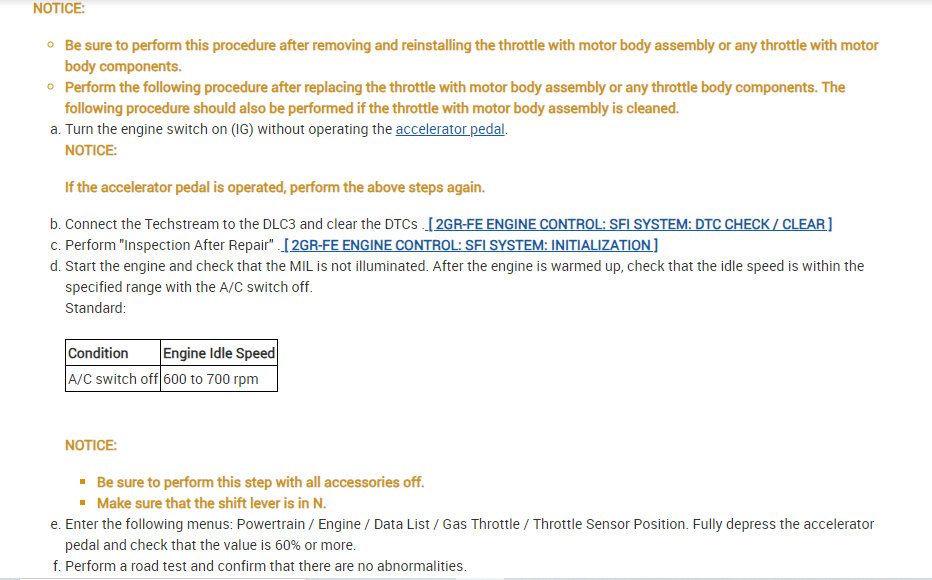Open the accelerator pedal link
Viewport: 932px width, 580px height.
point(450,129)
